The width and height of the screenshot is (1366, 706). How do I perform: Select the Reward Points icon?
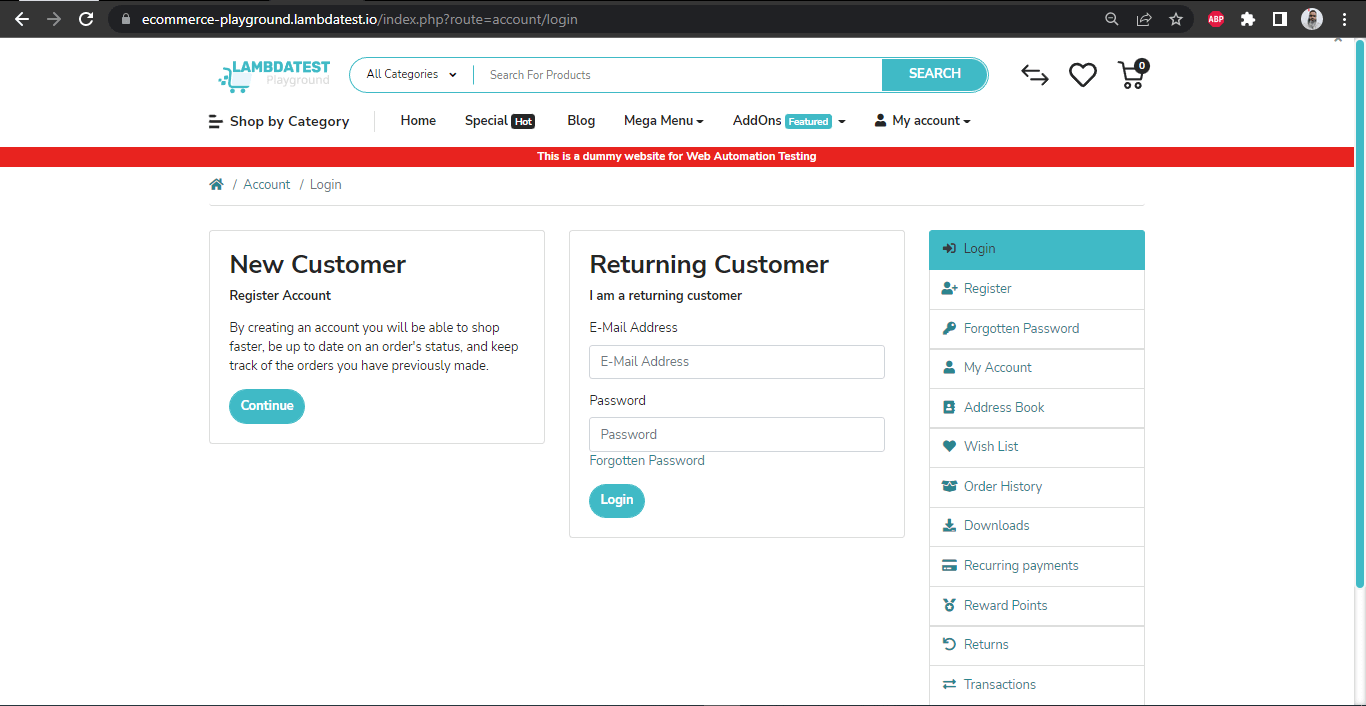pyautogui.click(x=949, y=605)
